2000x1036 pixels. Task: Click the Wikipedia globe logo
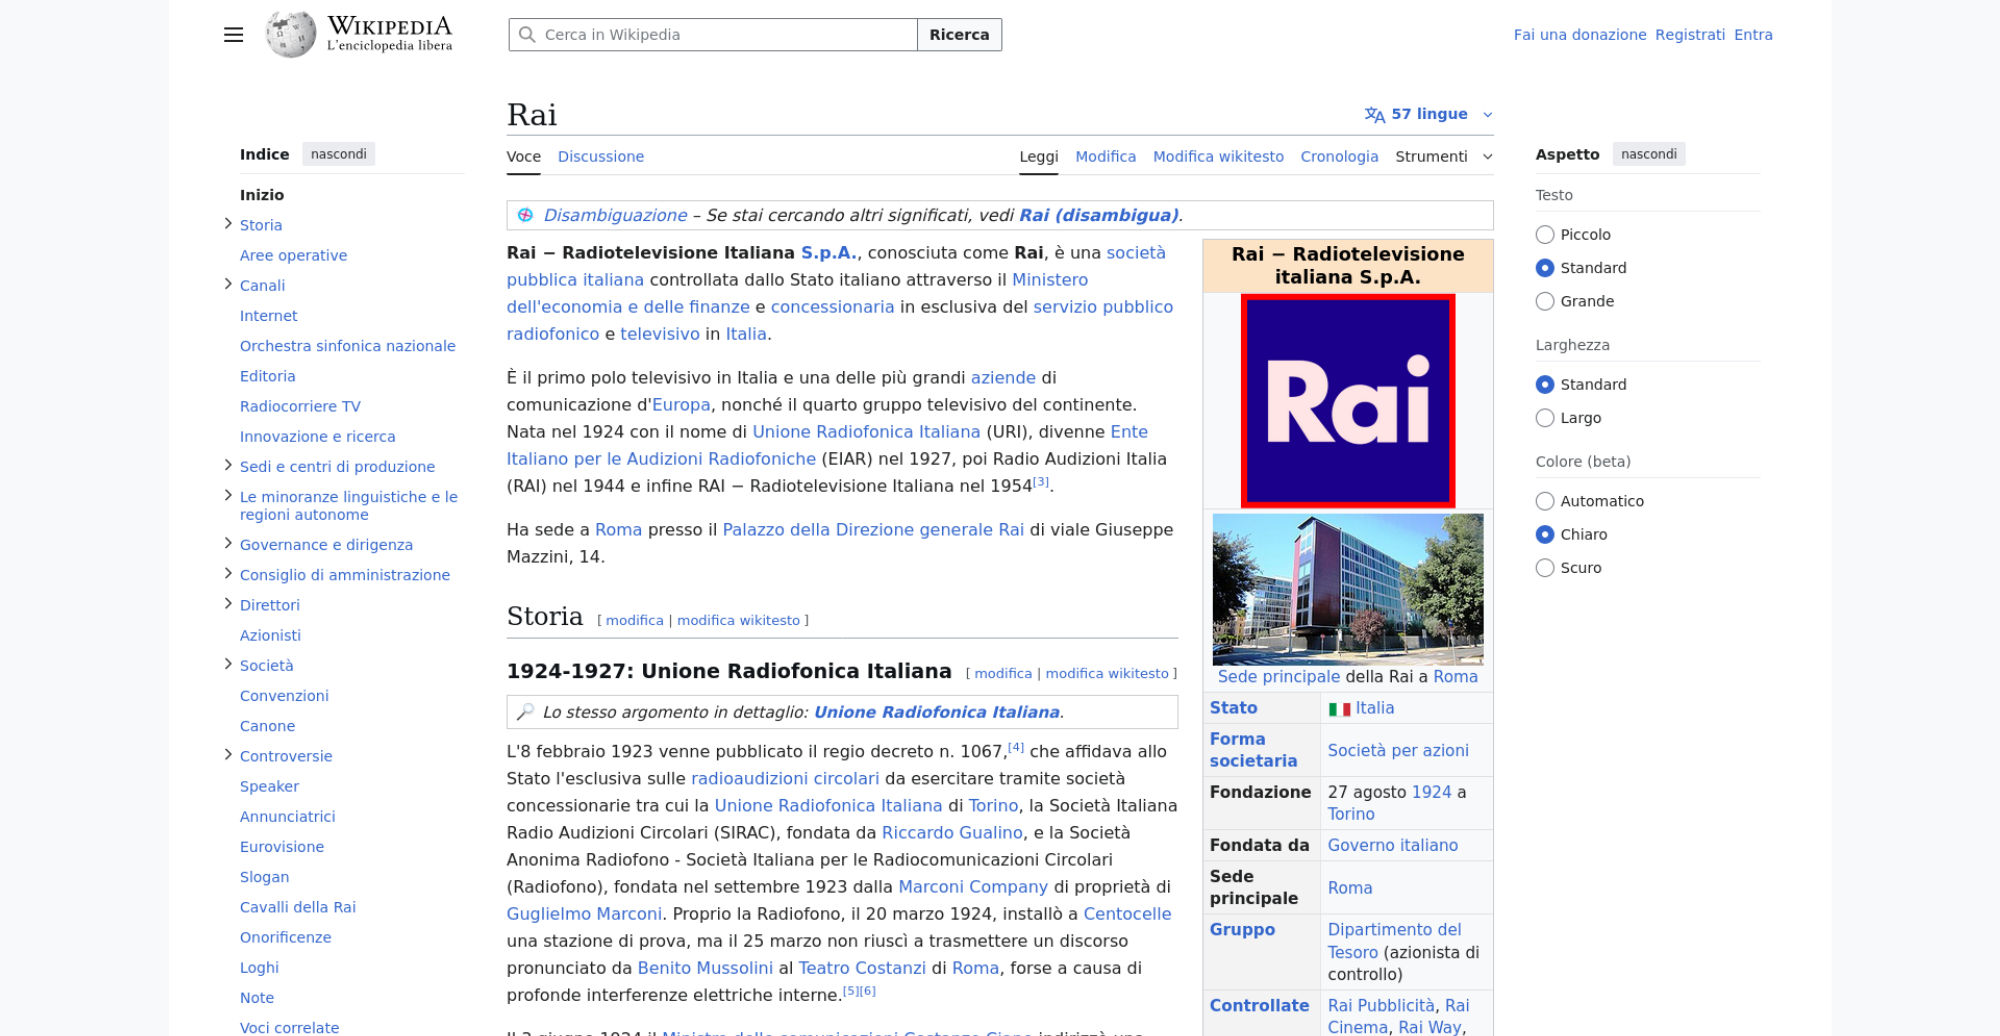[291, 35]
